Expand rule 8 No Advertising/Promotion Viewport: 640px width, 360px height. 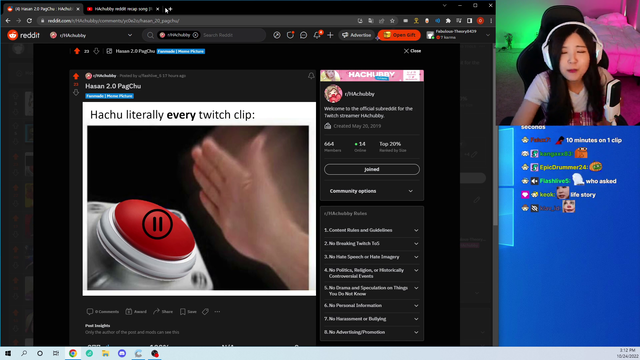(371, 332)
